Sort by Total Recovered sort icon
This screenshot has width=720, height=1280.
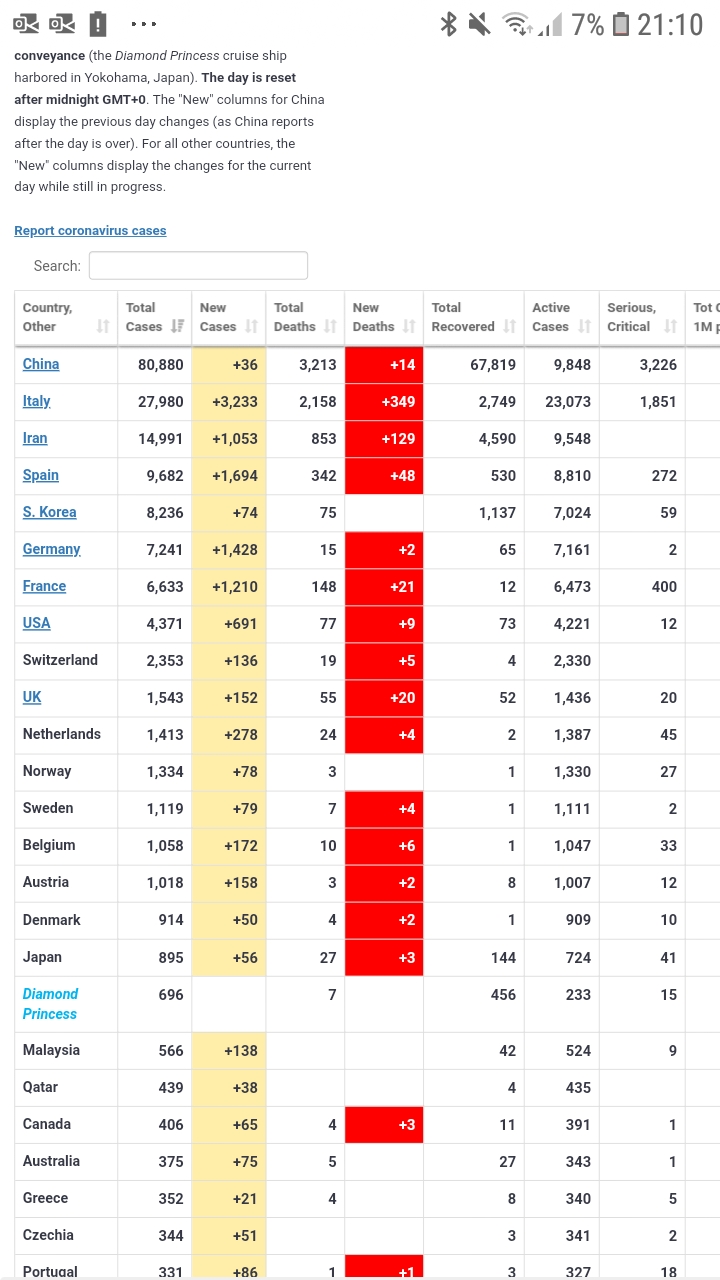click(x=509, y=327)
